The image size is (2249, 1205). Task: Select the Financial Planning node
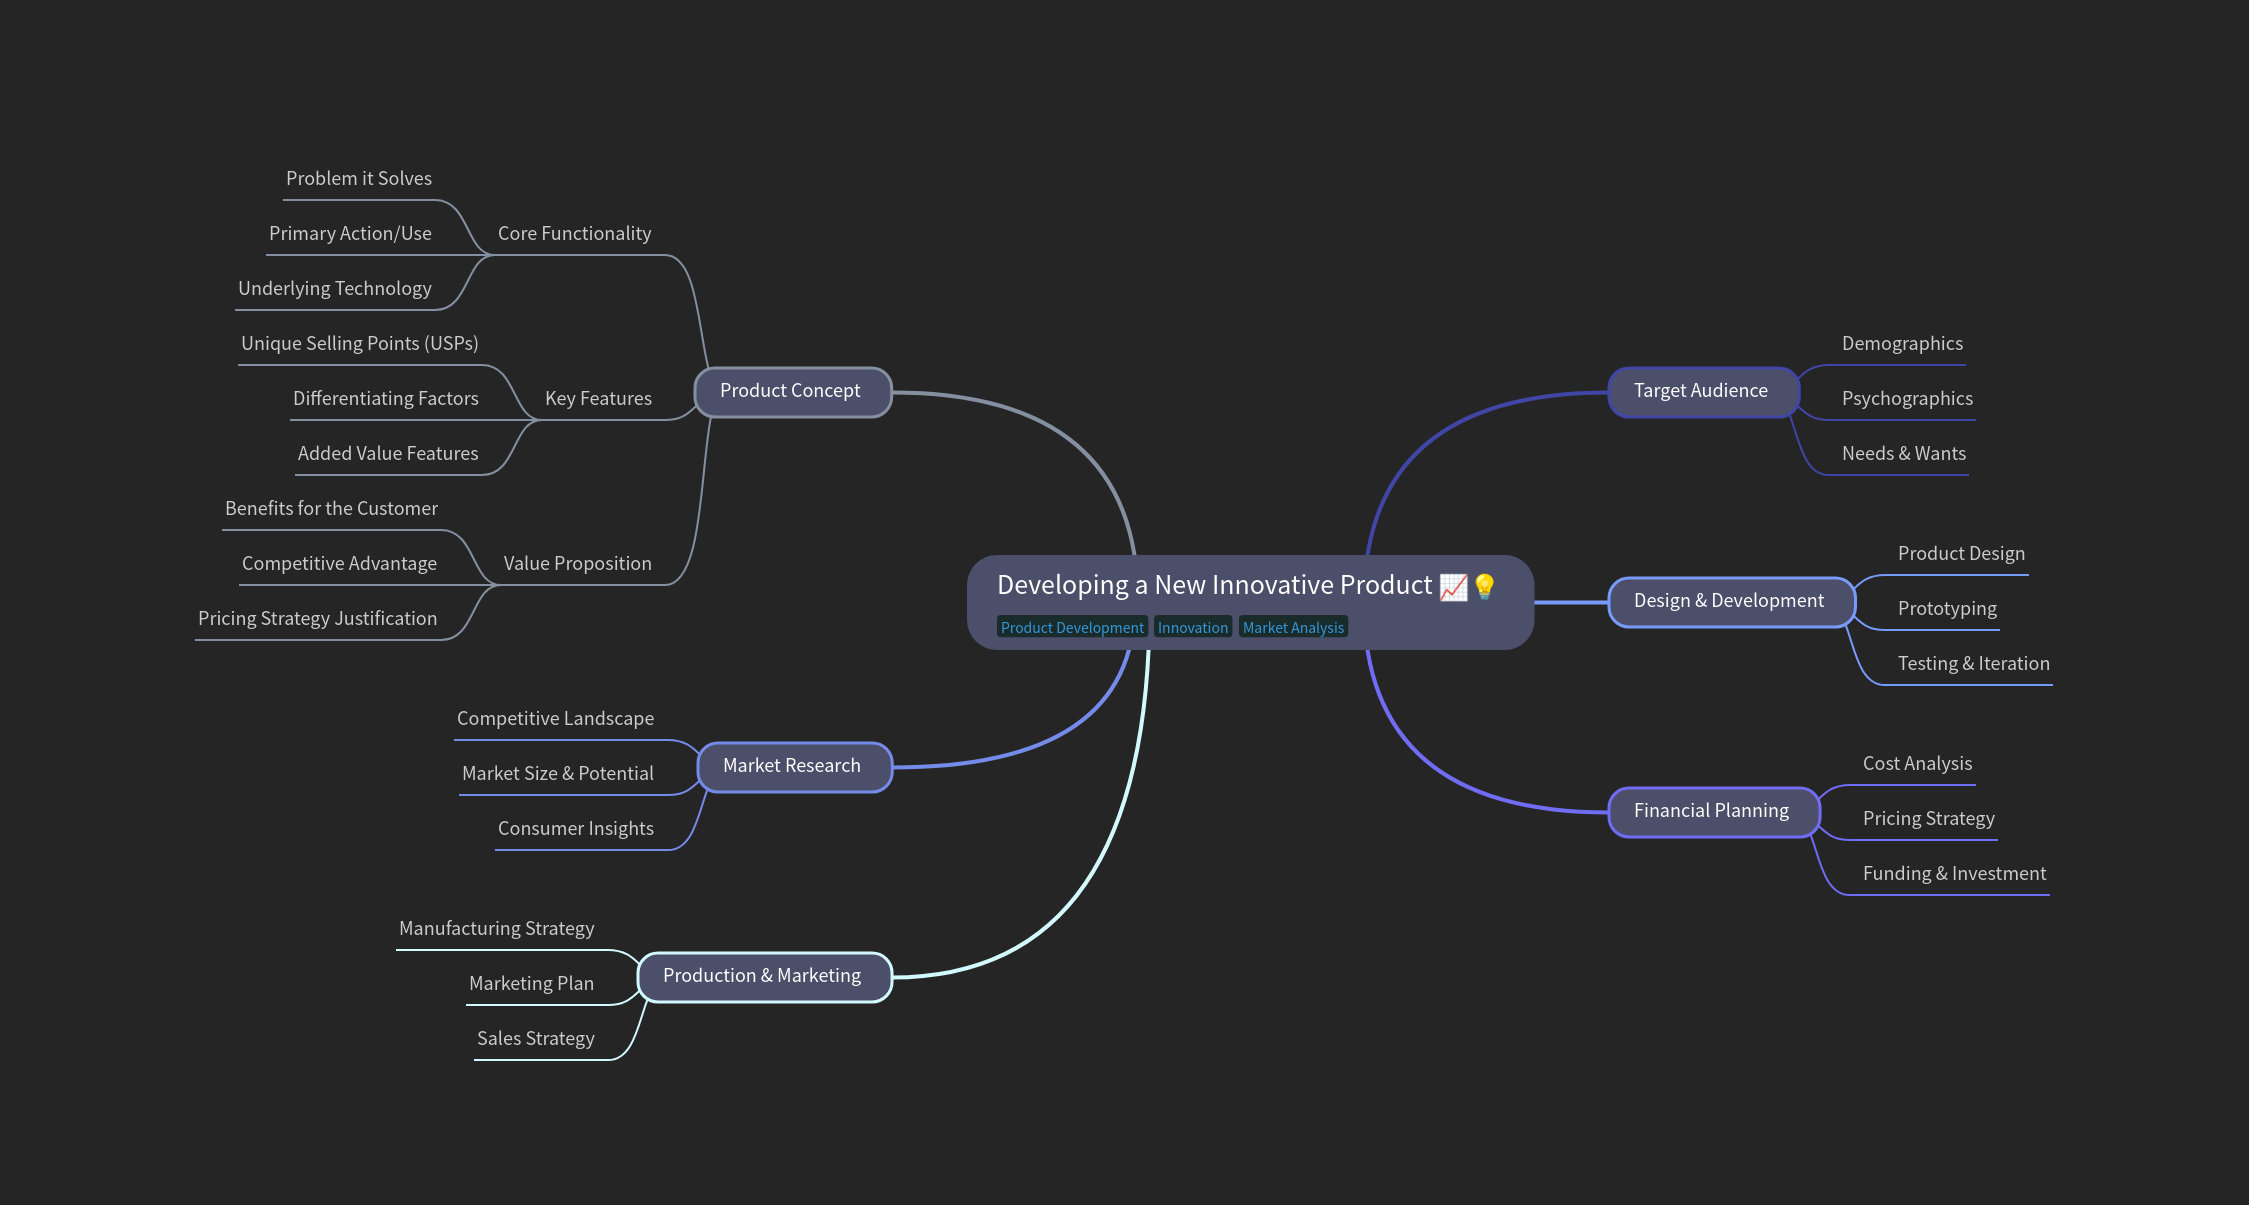point(1714,812)
